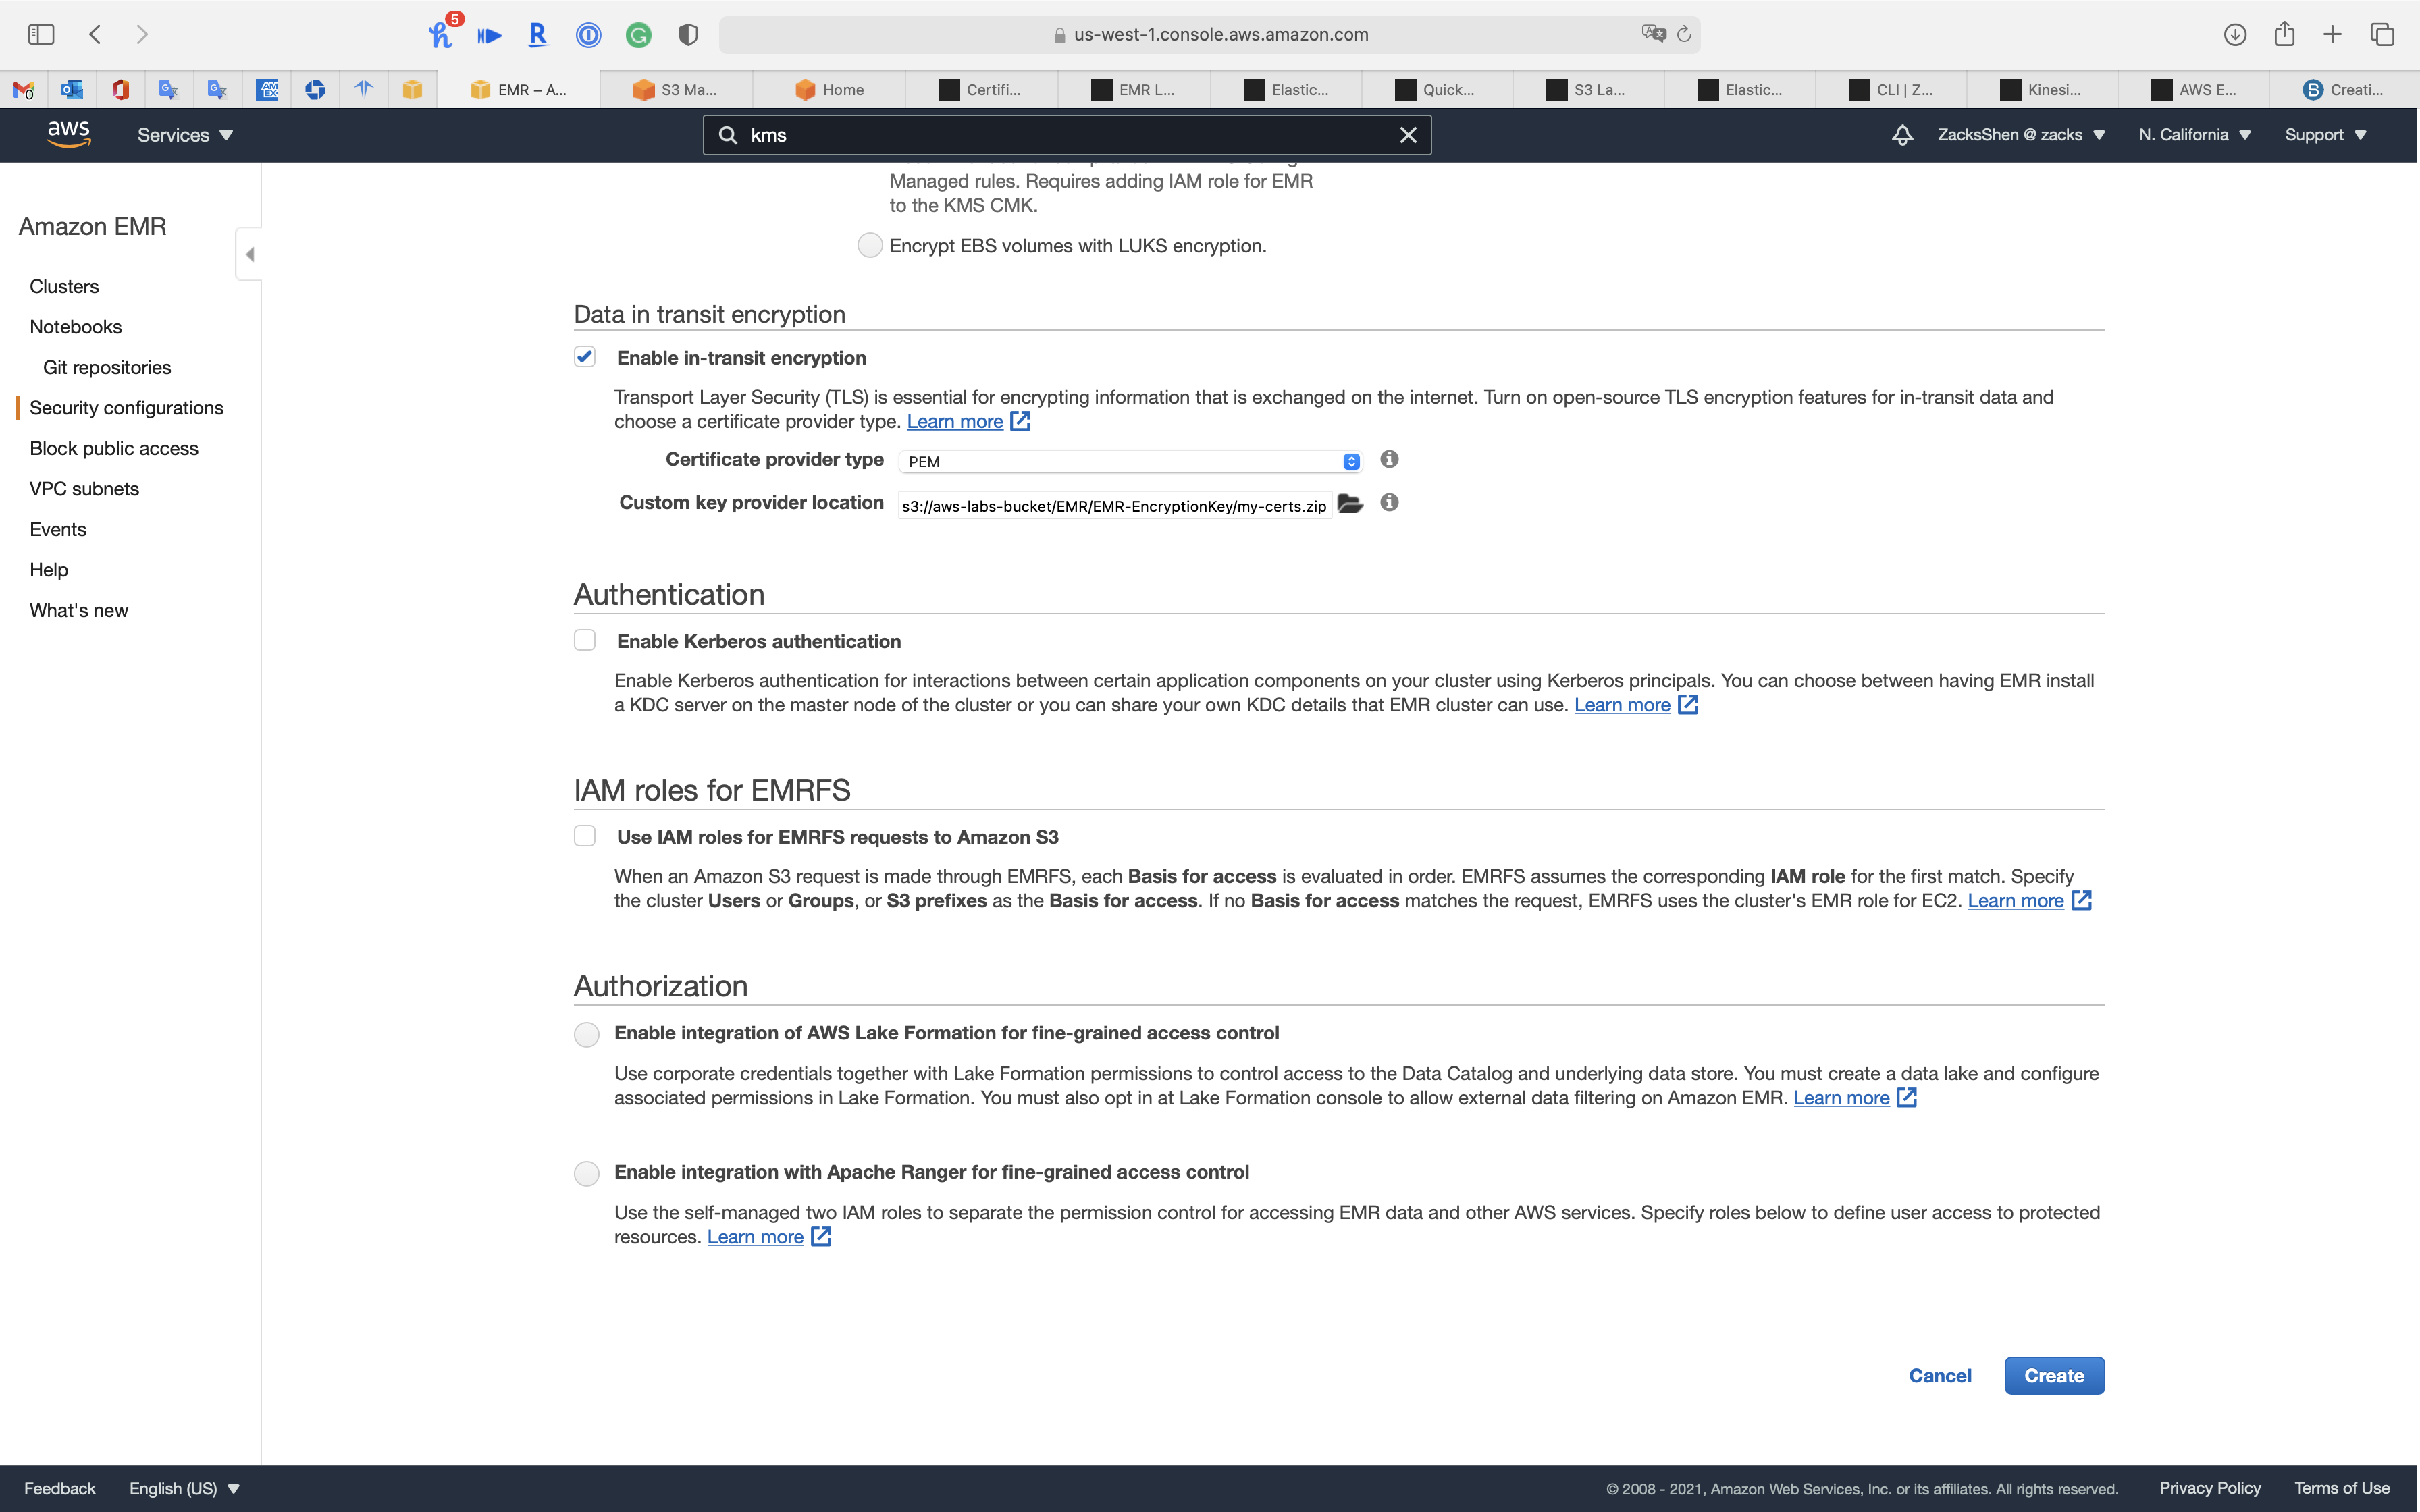Click info icon beside Custom key provider location
2420x1512 pixels.
1389,503
